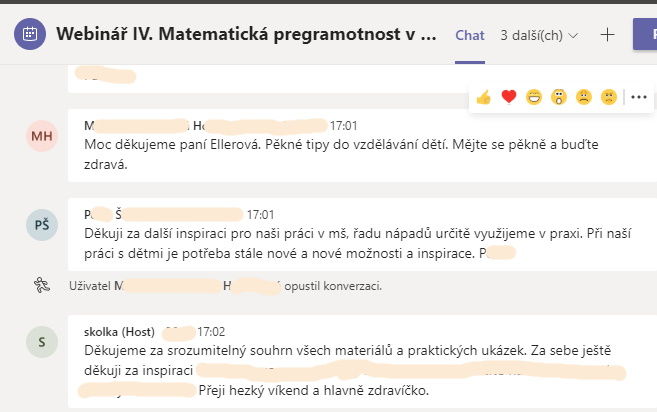The width and height of the screenshot is (657, 412).
Task: React with the angry face emoji
Action: coord(609,97)
